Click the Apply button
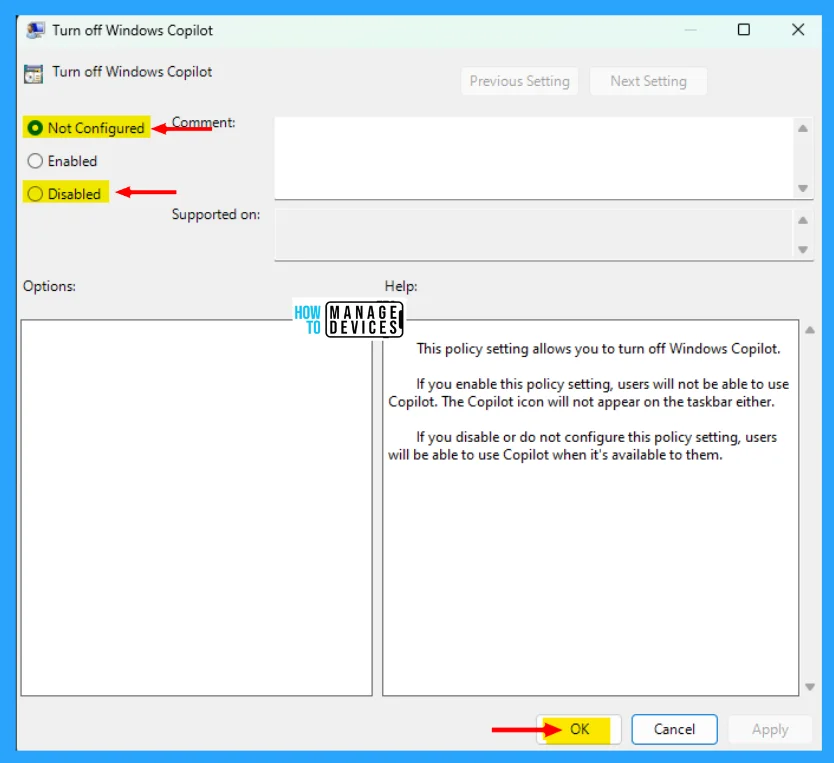Image resolution: width=834 pixels, height=763 pixels. click(770, 729)
